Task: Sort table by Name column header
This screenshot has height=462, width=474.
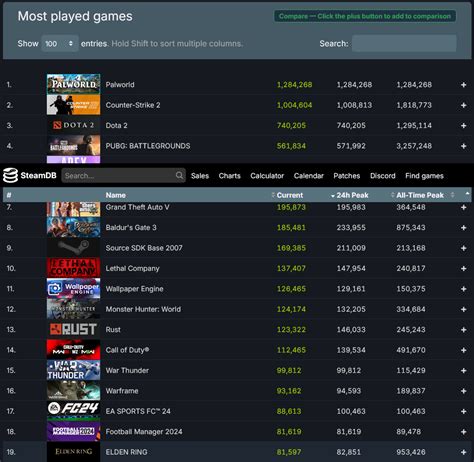Action: pyautogui.click(x=116, y=195)
